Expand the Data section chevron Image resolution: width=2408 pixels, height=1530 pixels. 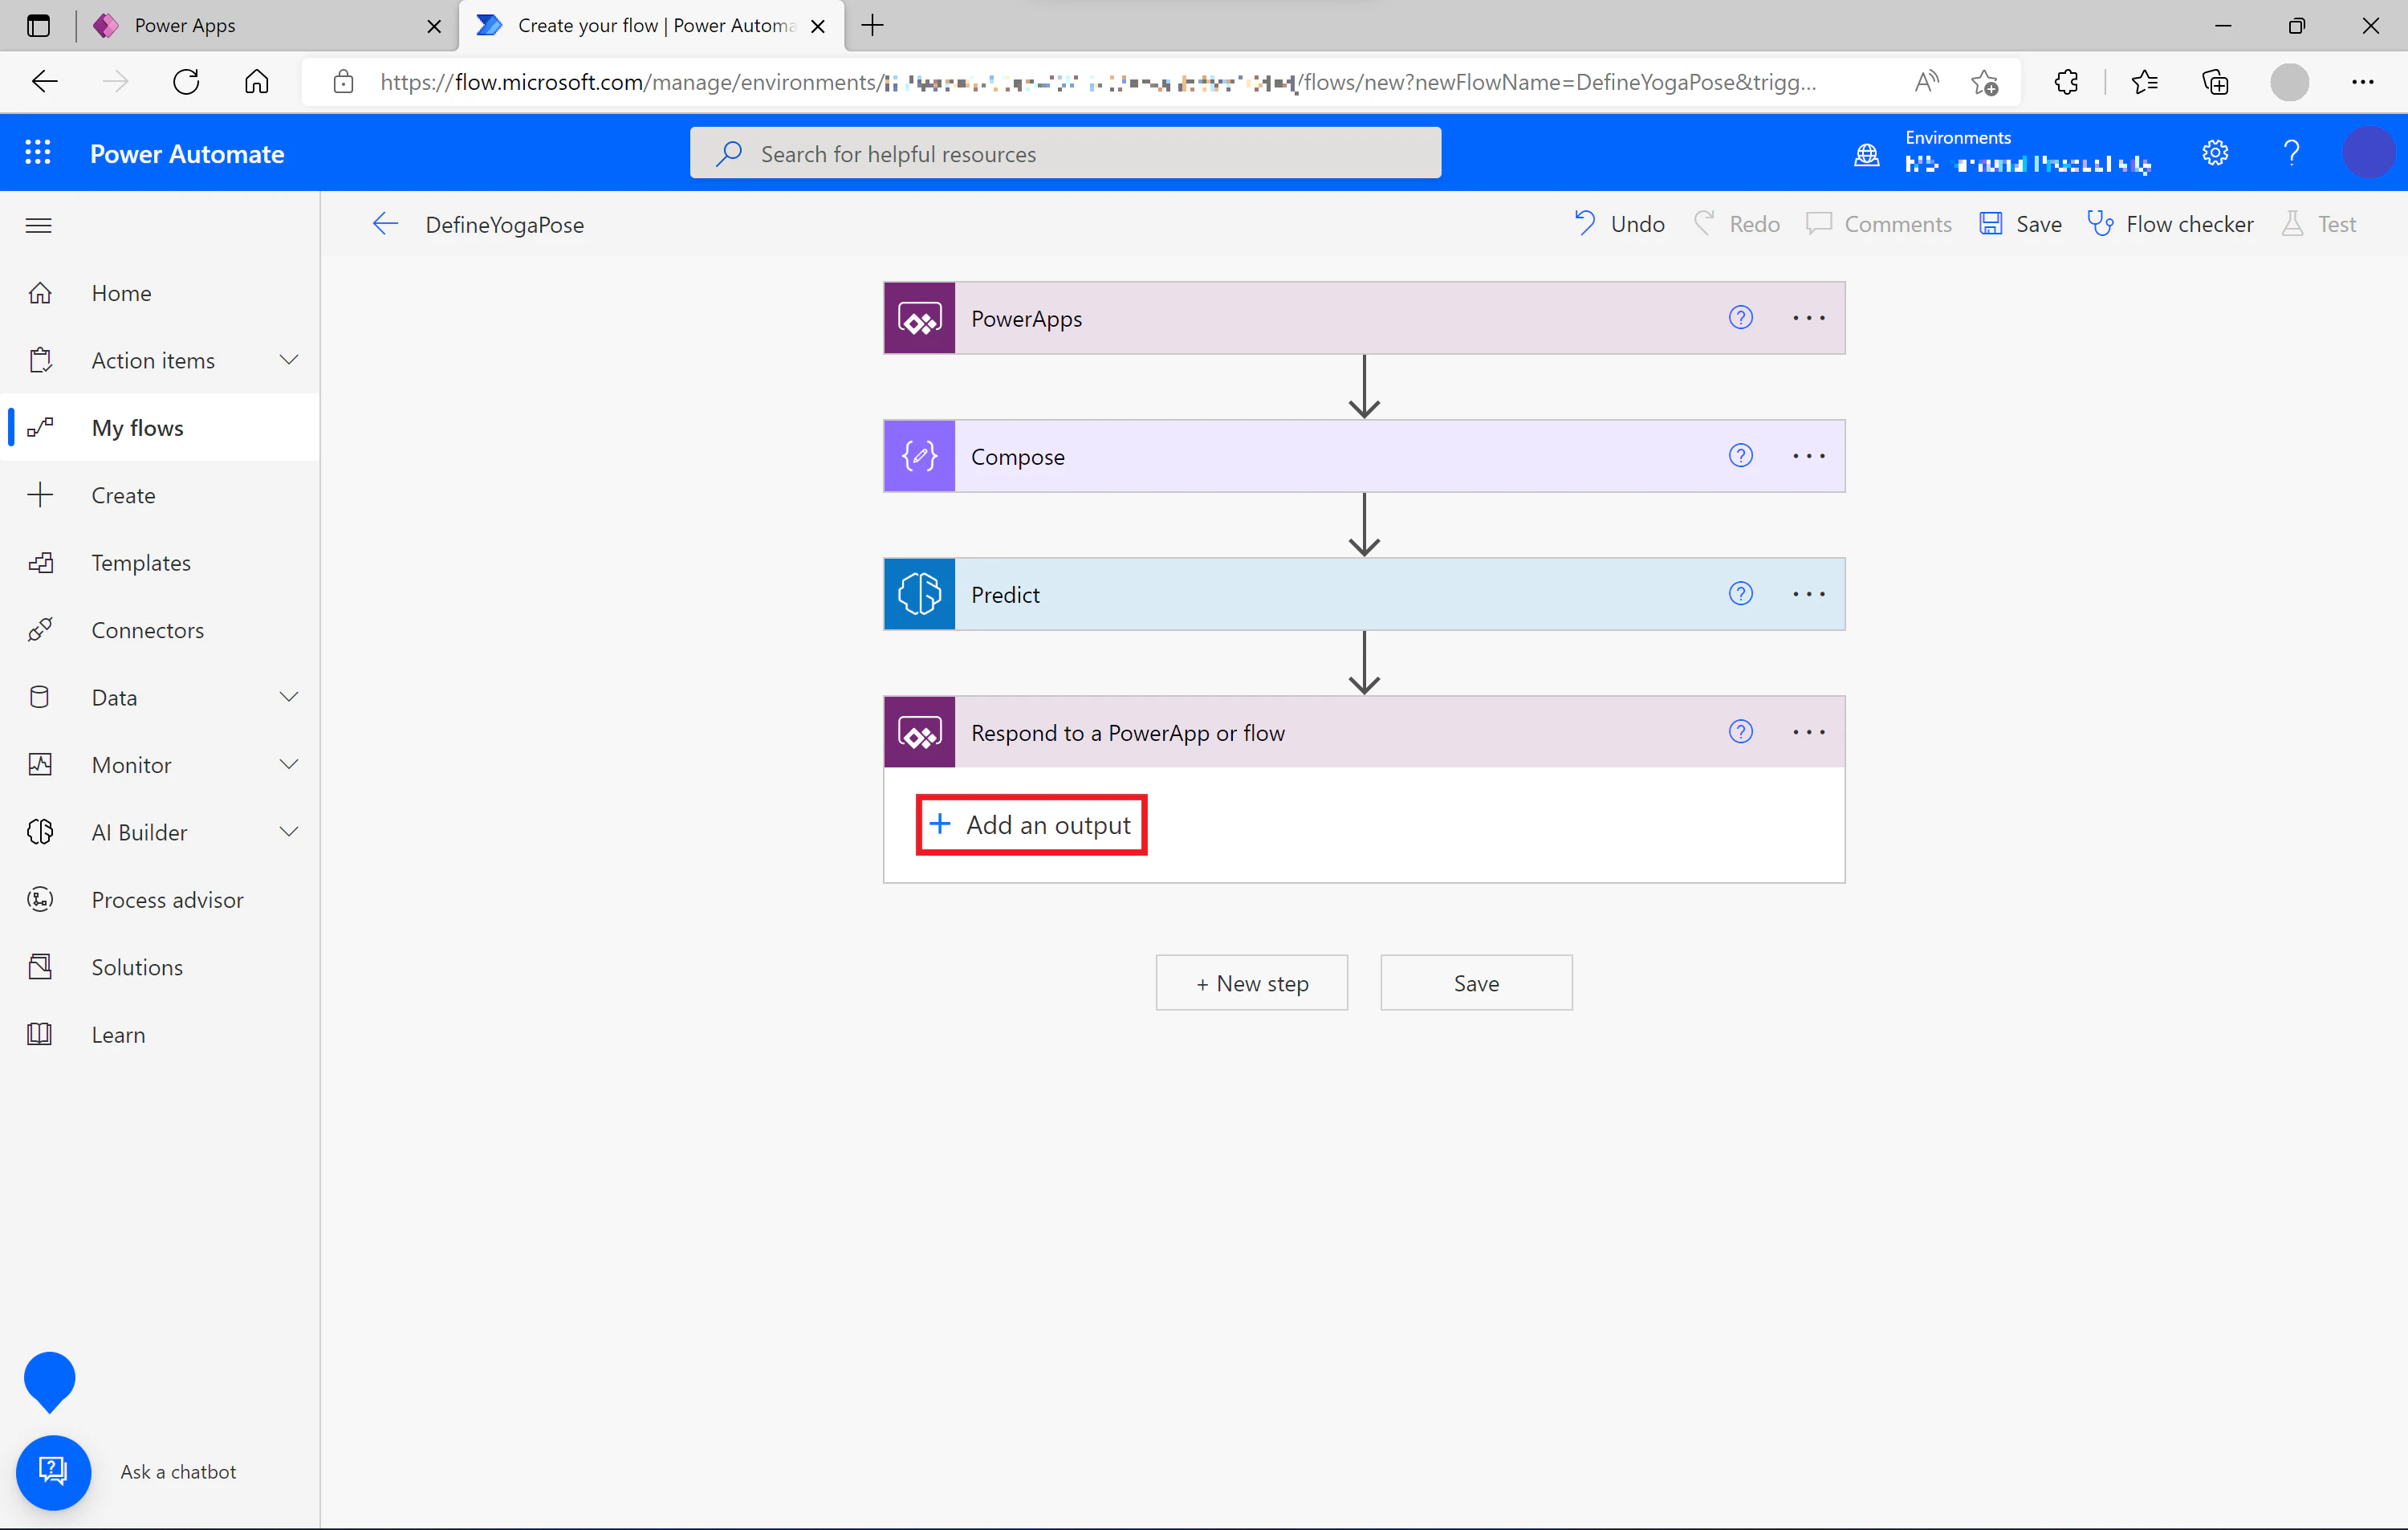tap(289, 697)
